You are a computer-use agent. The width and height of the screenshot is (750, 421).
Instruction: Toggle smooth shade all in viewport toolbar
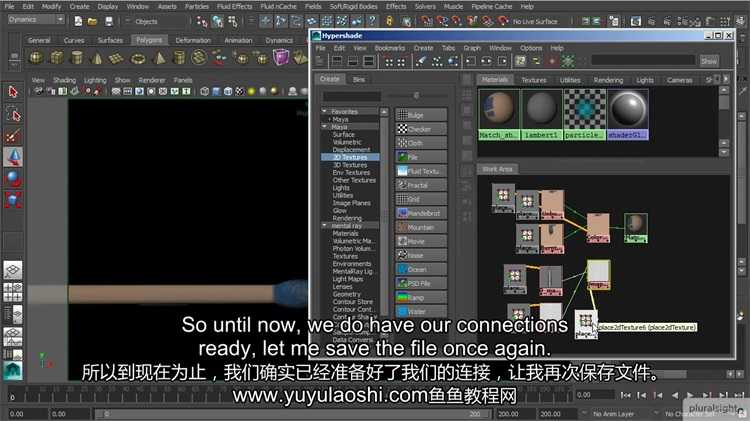(216, 91)
